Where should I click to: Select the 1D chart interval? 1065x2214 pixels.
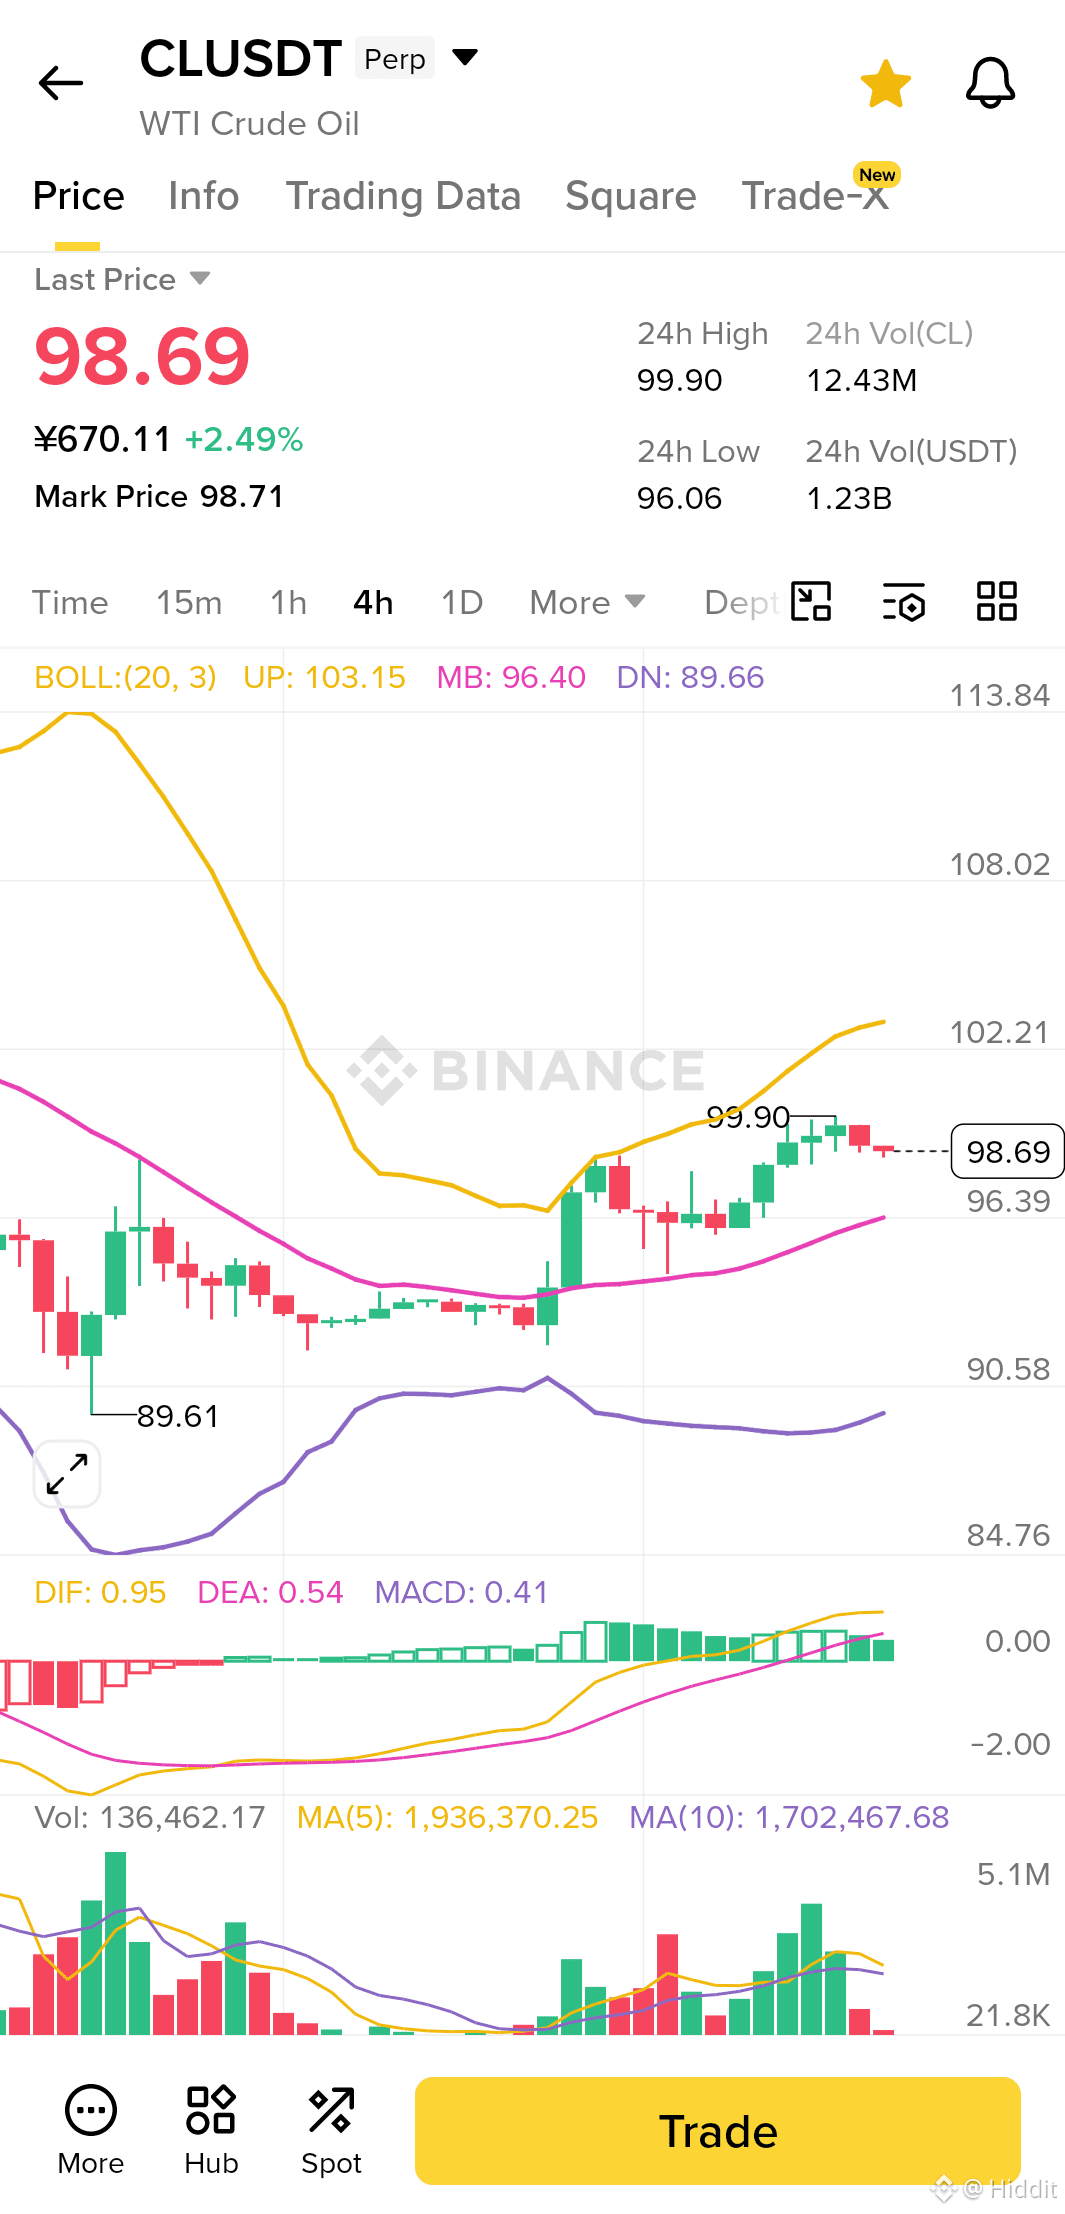tap(462, 602)
